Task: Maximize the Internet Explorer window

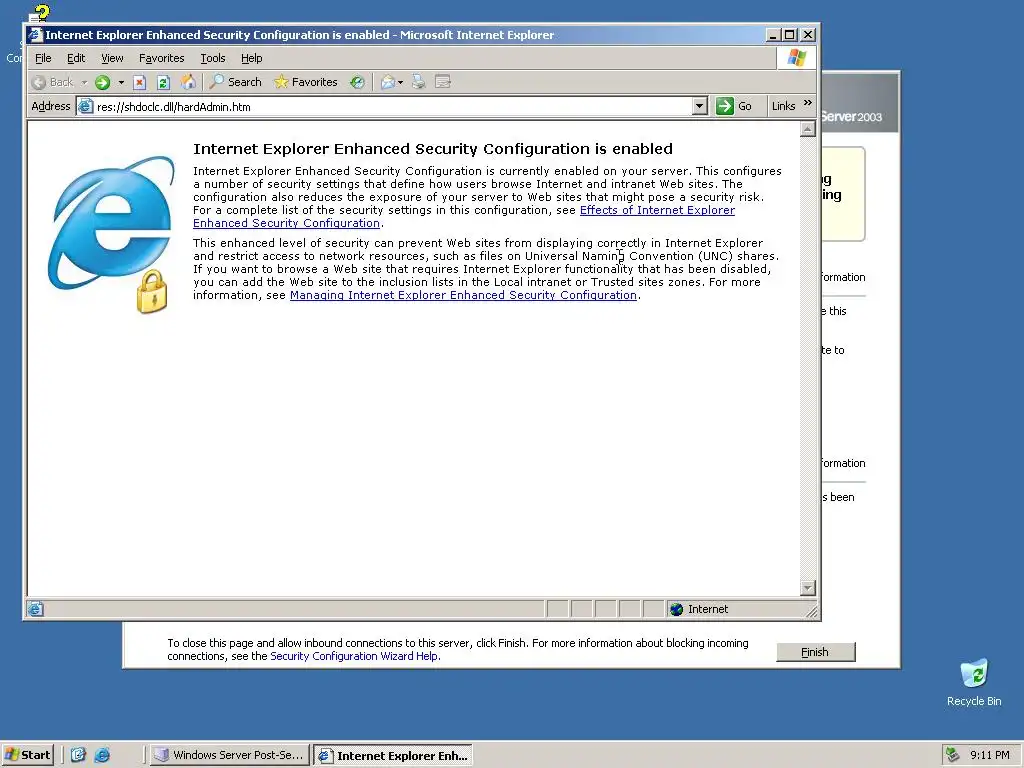Action: click(790, 35)
